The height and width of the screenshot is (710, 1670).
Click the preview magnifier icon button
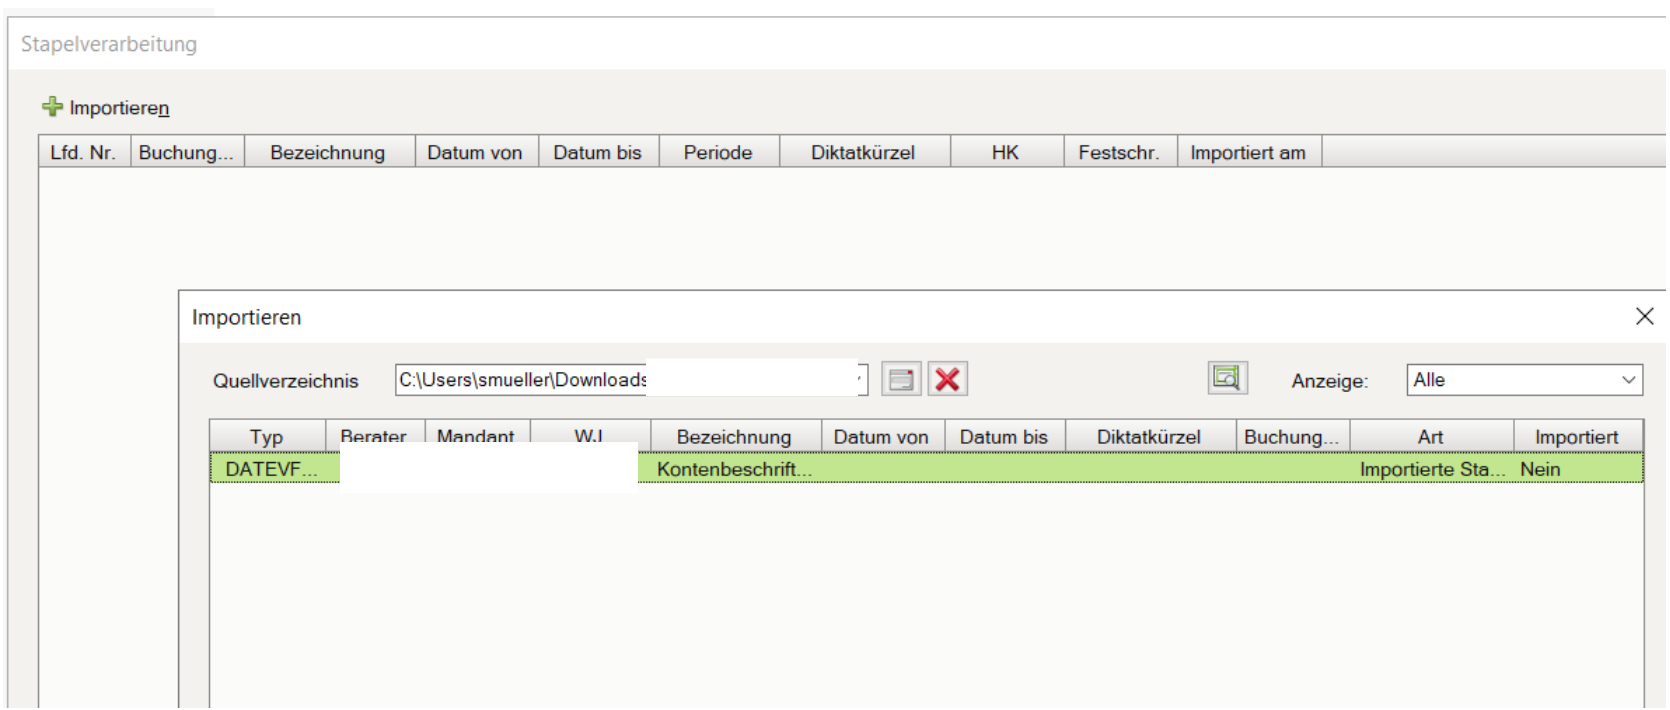pos(1226,378)
